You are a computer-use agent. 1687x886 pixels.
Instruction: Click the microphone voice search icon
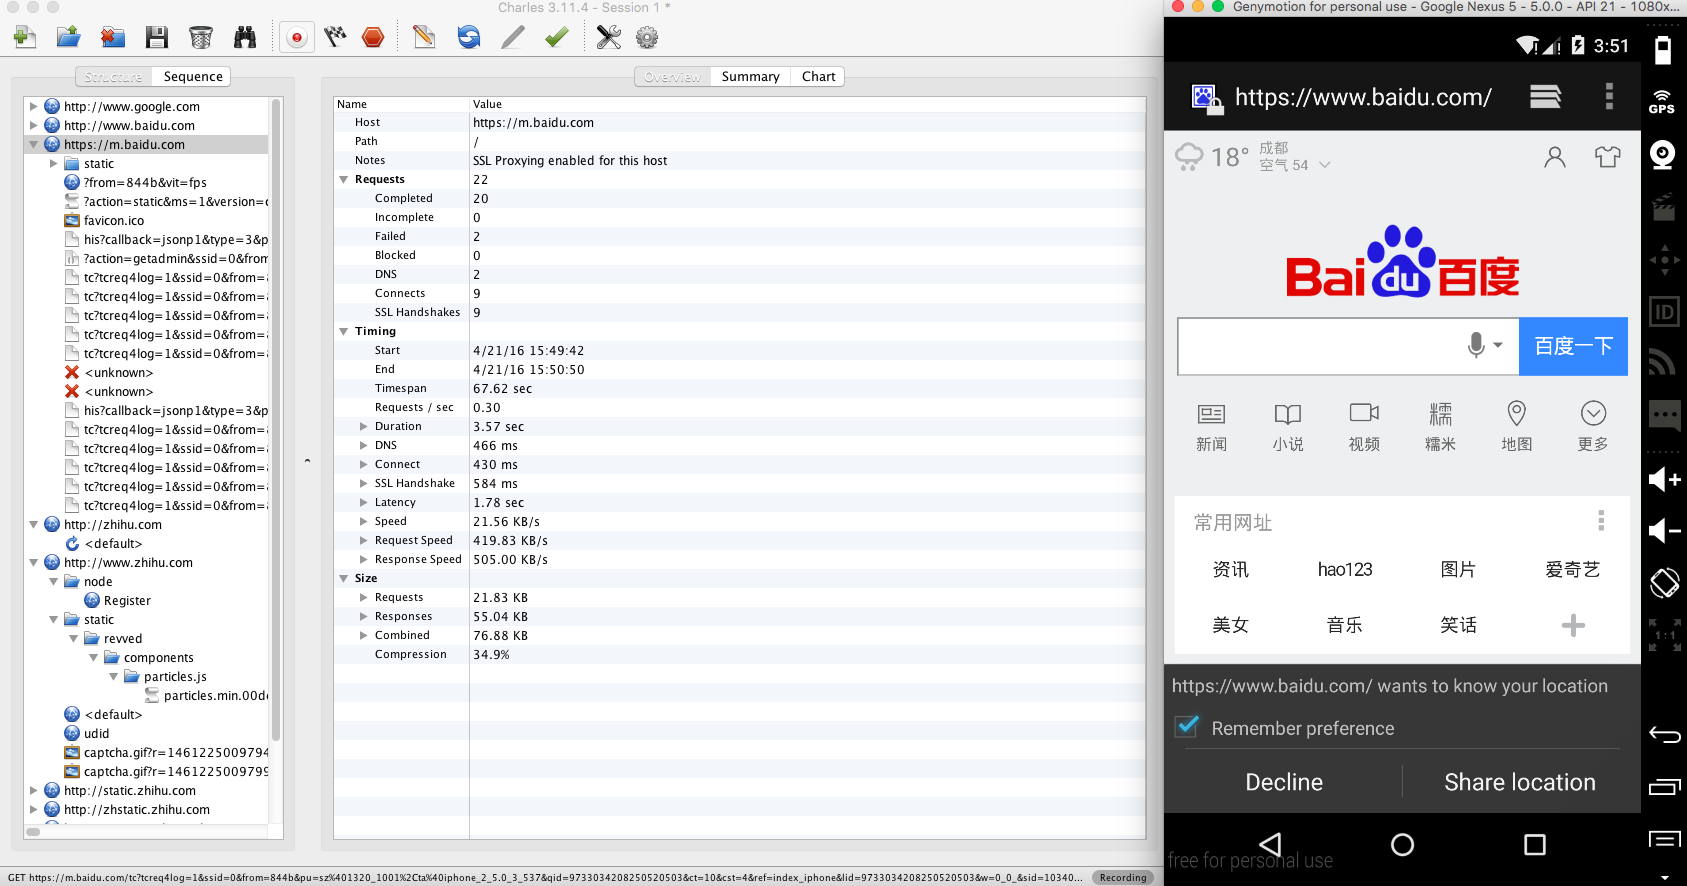click(x=1476, y=345)
